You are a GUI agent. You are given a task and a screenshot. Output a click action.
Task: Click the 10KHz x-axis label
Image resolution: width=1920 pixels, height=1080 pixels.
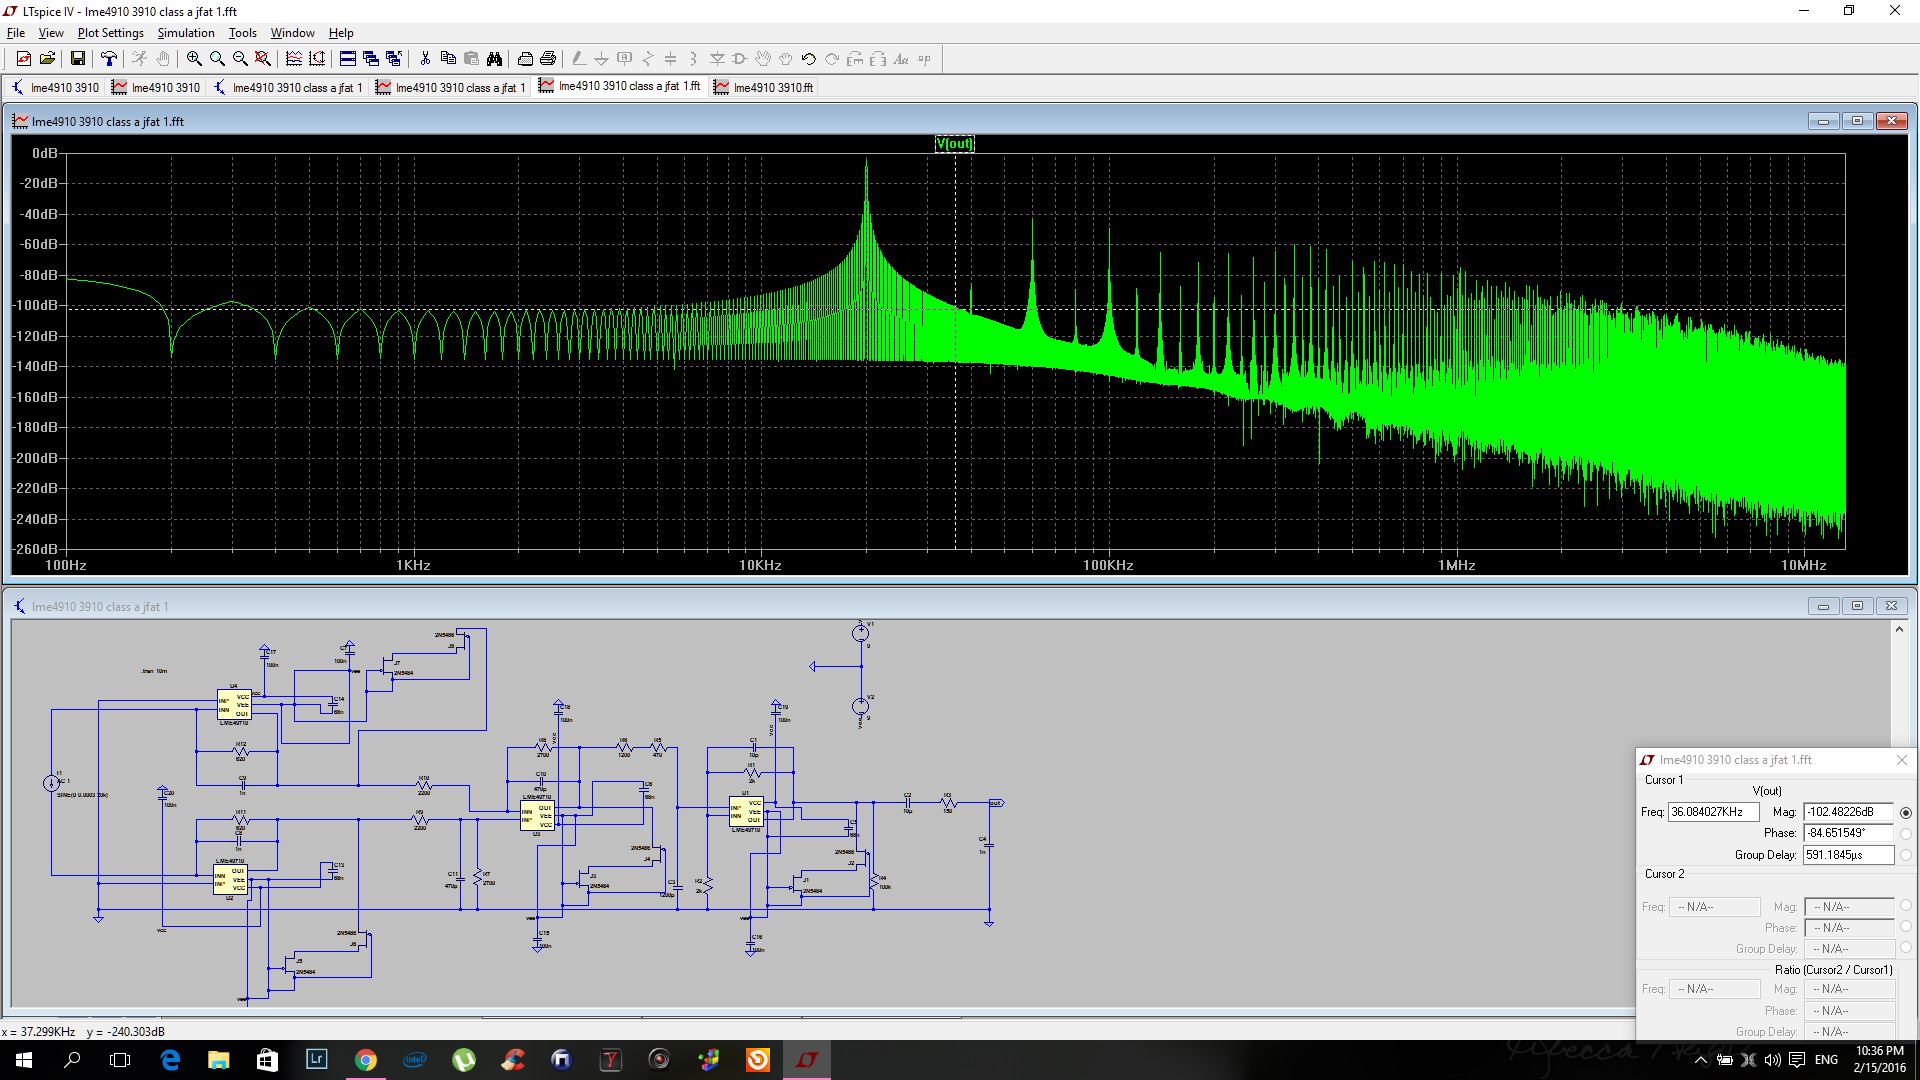click(x=760, y=565)
